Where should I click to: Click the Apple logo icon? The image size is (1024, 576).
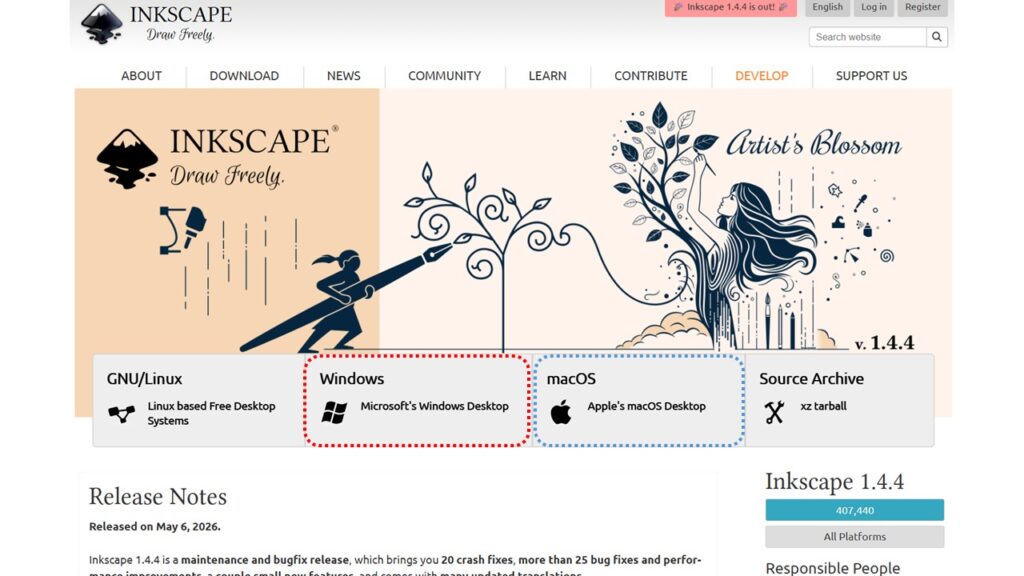point(560,413)
